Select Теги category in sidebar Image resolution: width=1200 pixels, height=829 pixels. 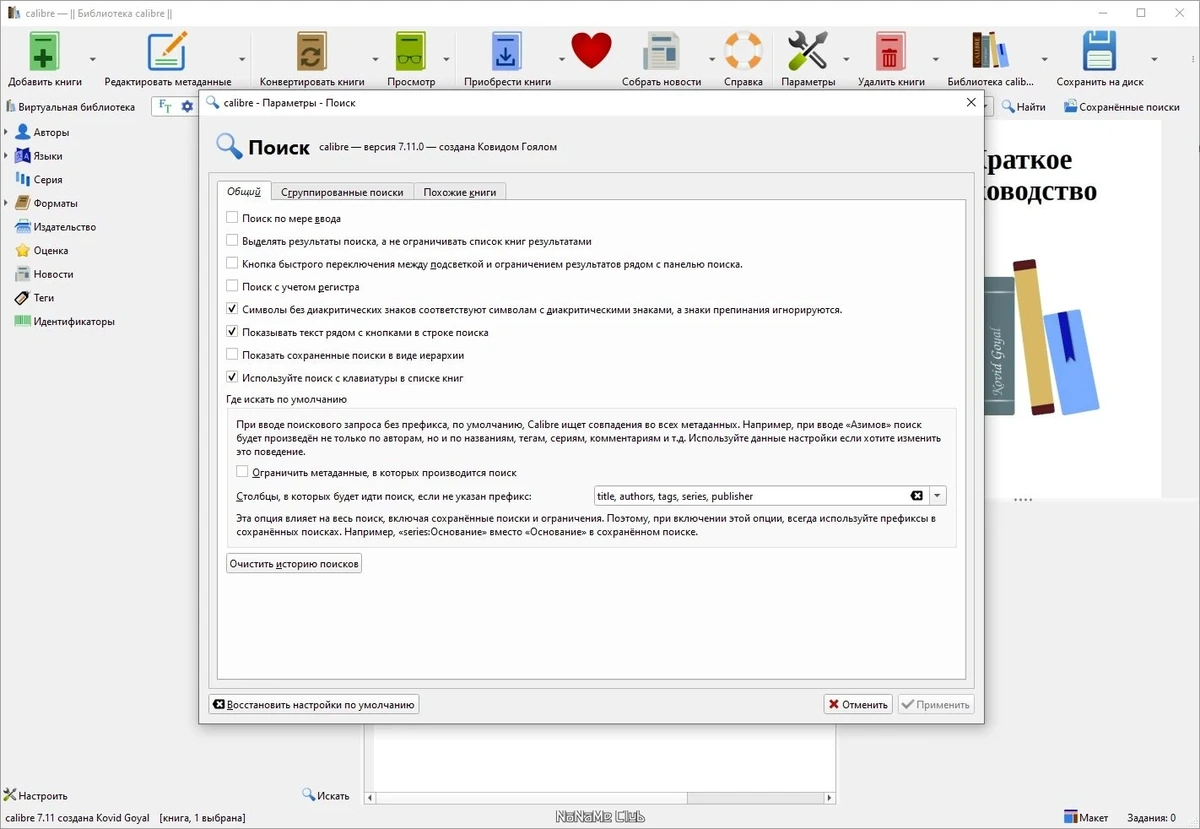[x=34, y=298]
